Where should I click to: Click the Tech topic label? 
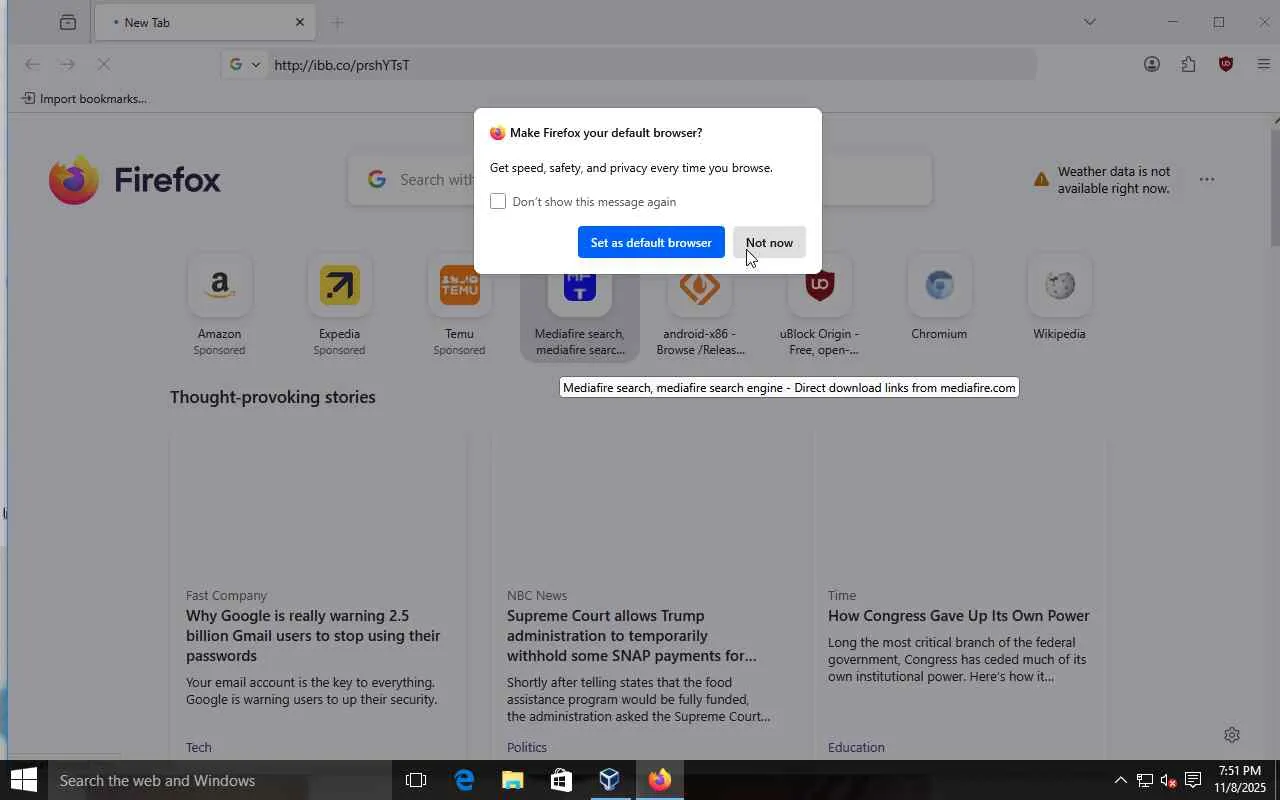[199, 747]
